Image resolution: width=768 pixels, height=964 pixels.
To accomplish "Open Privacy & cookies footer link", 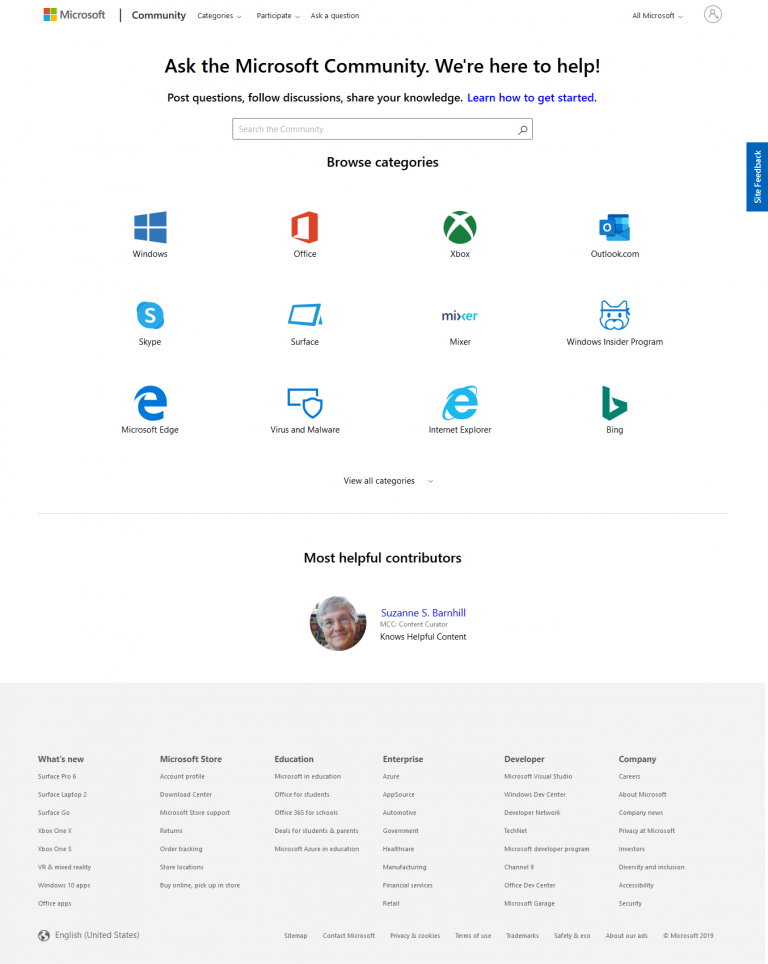I will click(415, 936).
